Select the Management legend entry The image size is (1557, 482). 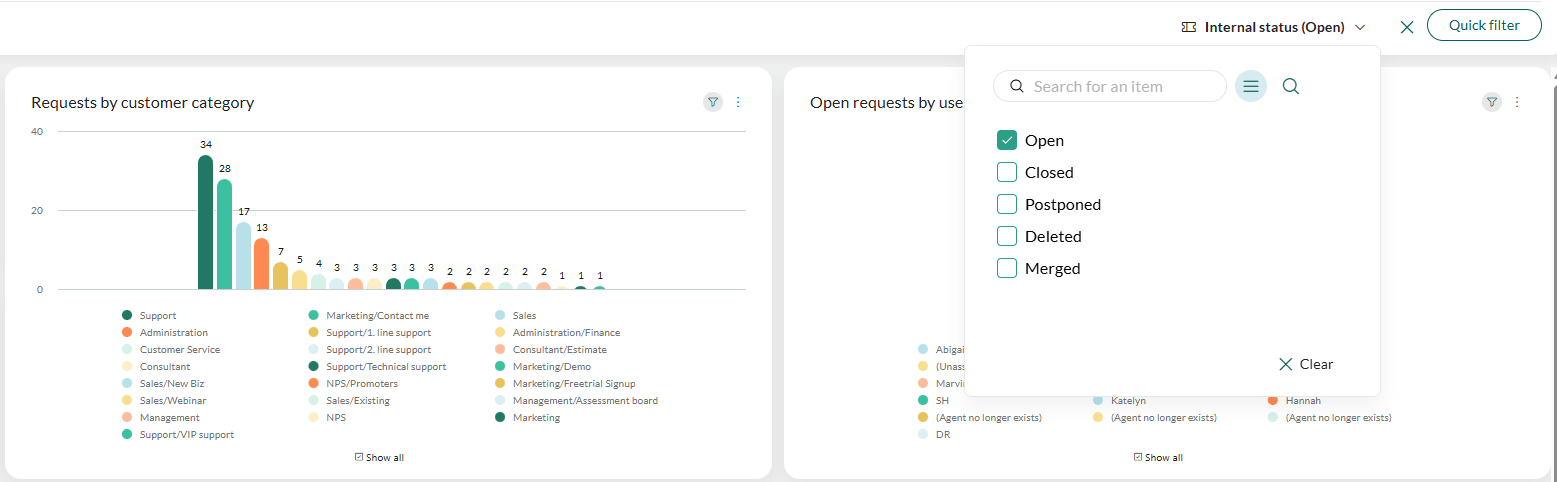pos(161,418)
